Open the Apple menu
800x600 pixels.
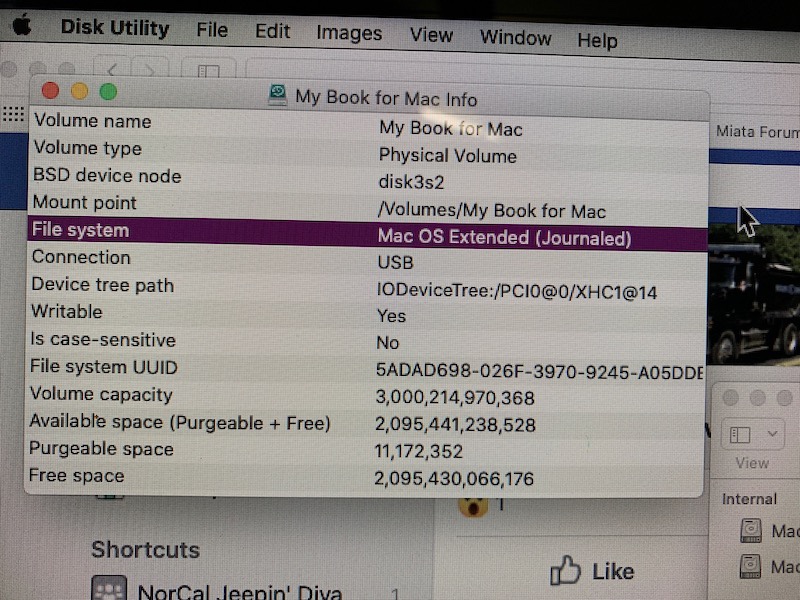pos(21,24)
